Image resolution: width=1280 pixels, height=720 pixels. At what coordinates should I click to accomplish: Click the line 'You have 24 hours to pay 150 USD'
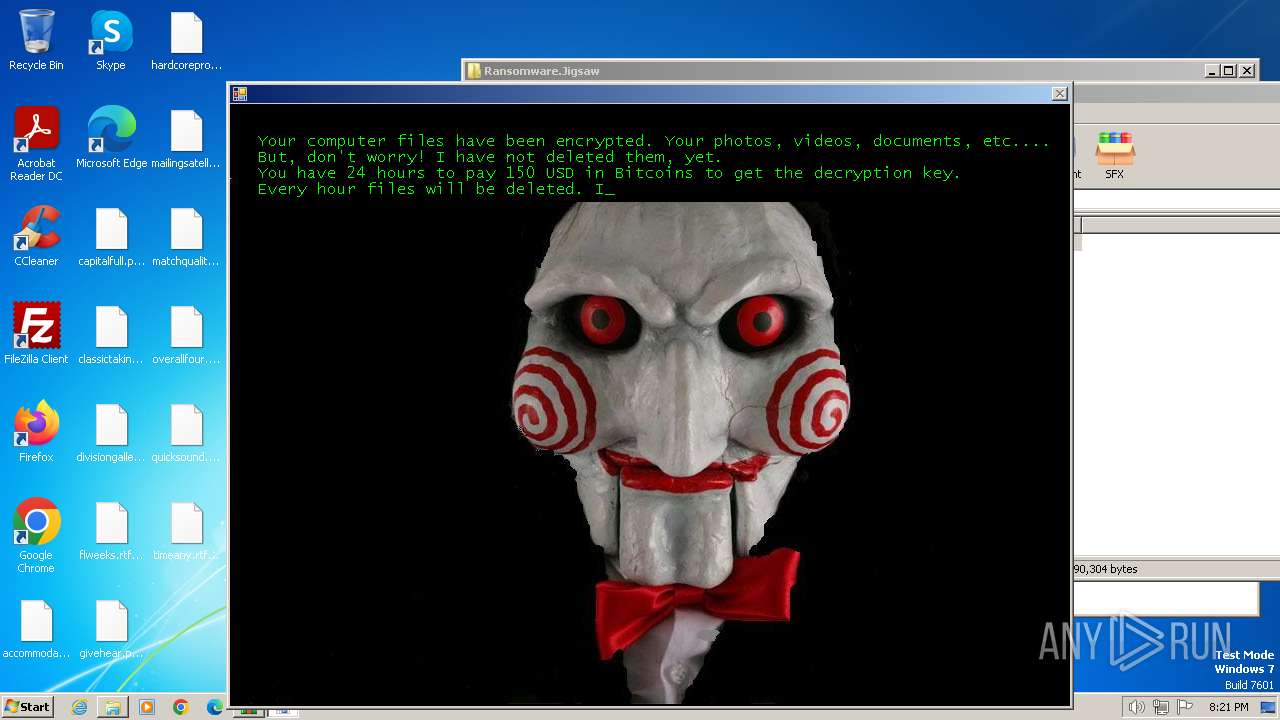click(415, 173)
